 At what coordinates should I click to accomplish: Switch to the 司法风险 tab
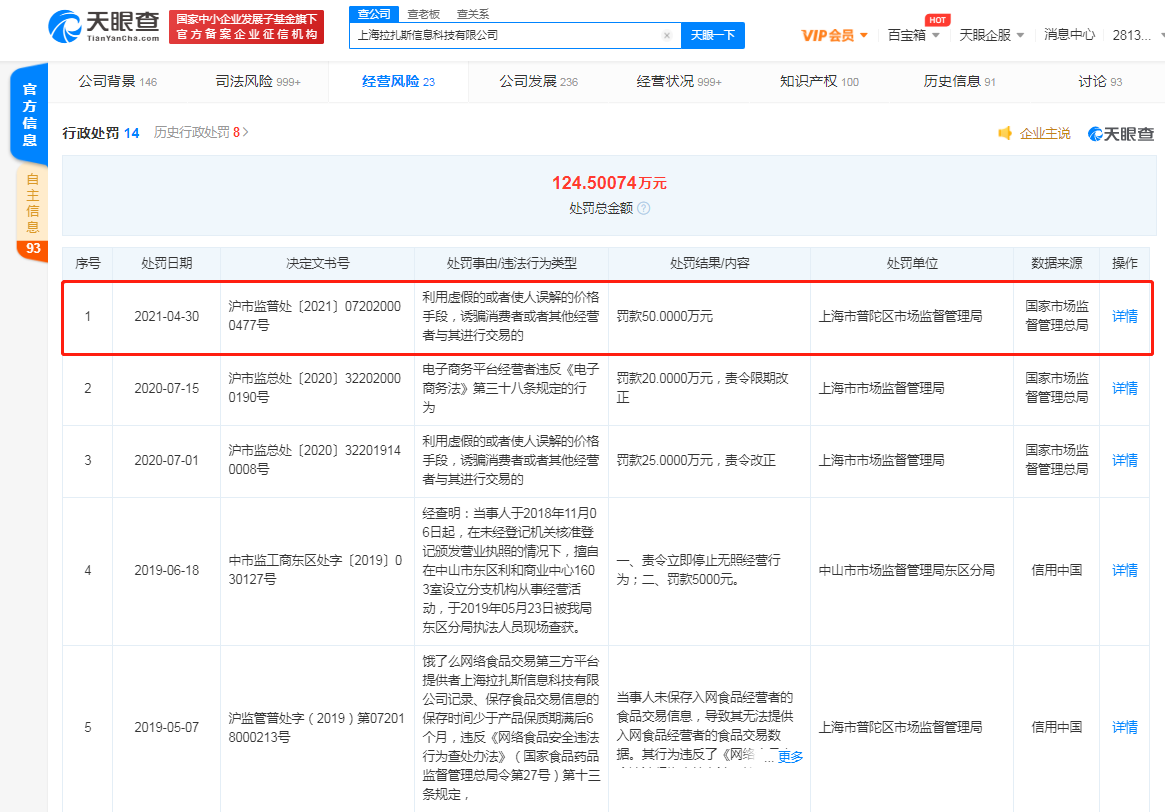(257, 81)
